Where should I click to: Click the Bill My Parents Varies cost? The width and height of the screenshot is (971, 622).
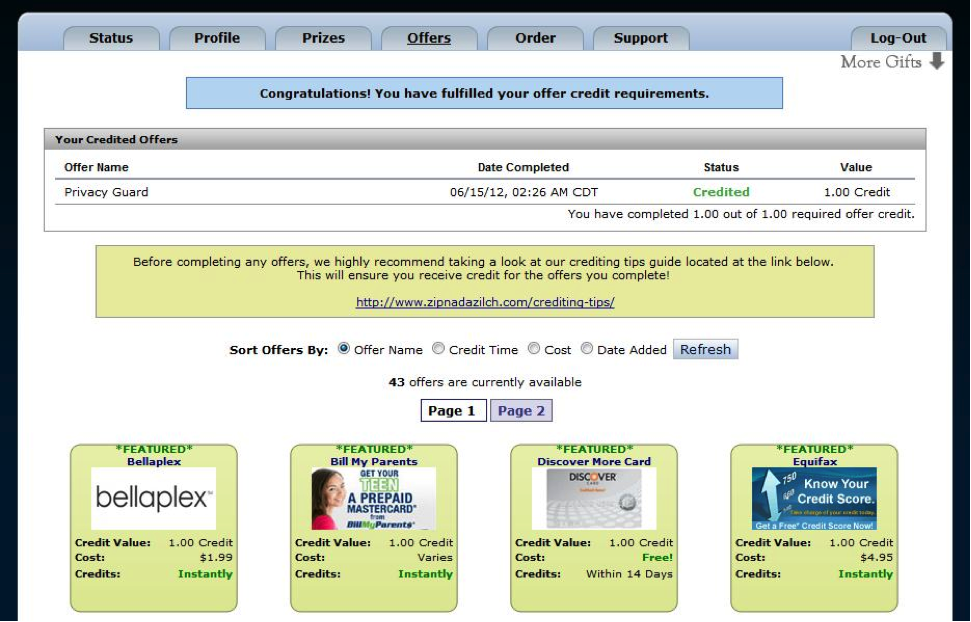(x=435, y=558)
